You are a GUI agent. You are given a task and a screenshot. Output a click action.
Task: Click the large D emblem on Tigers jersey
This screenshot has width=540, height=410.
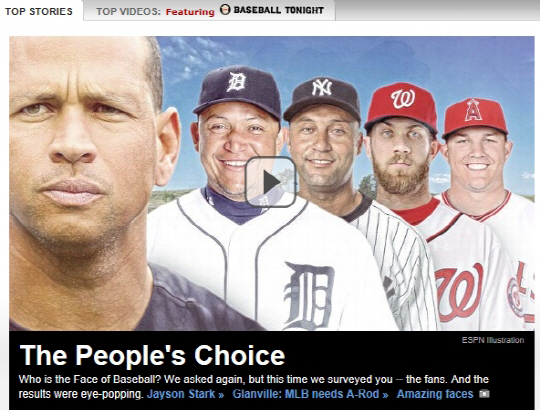pos(307,295)
